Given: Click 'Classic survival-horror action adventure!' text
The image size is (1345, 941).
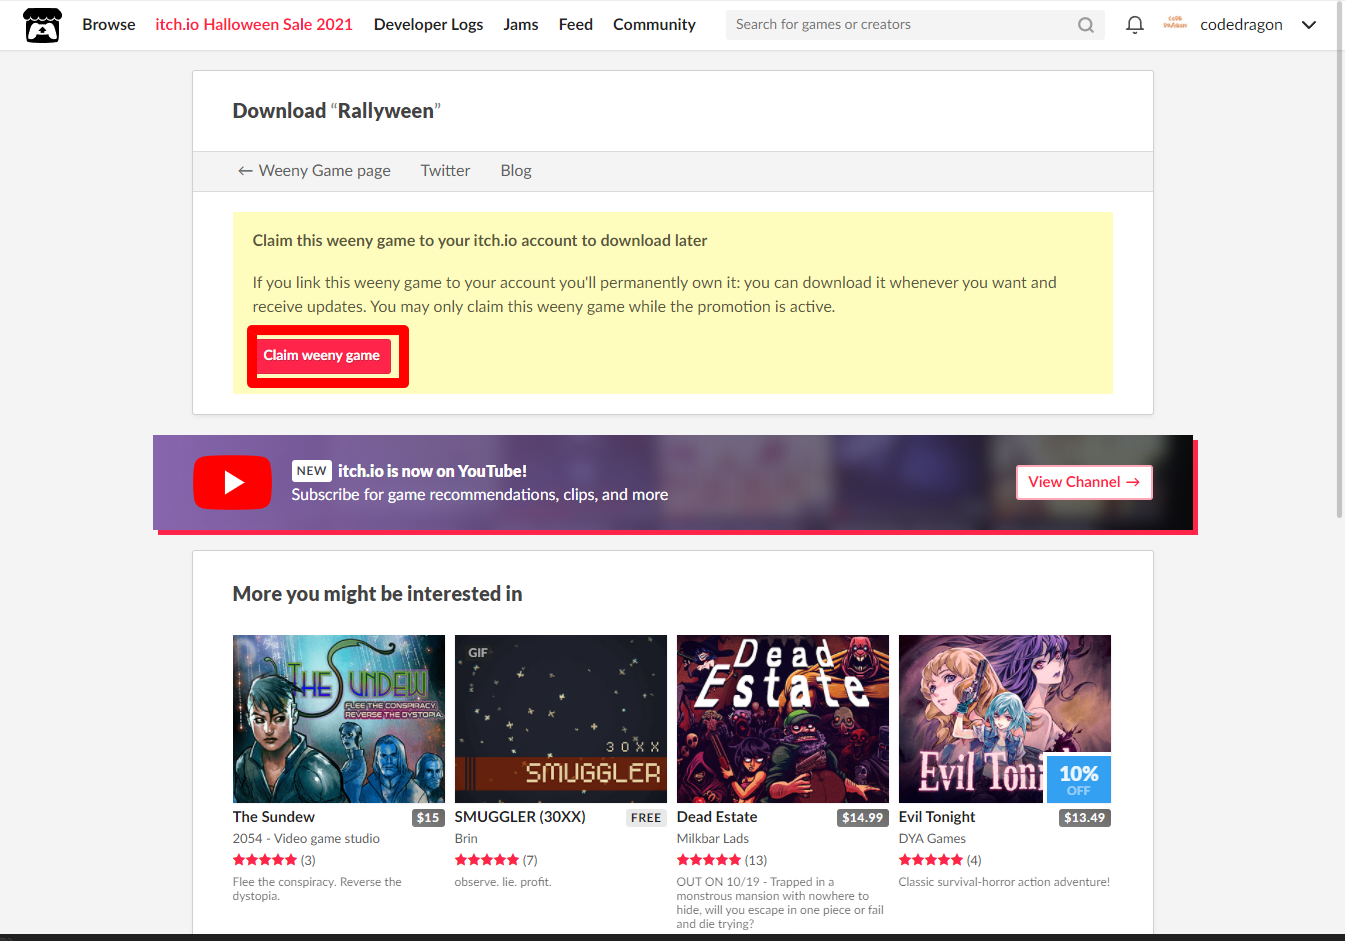Looking at the screenshot, I should click(x=1004, y=882).
